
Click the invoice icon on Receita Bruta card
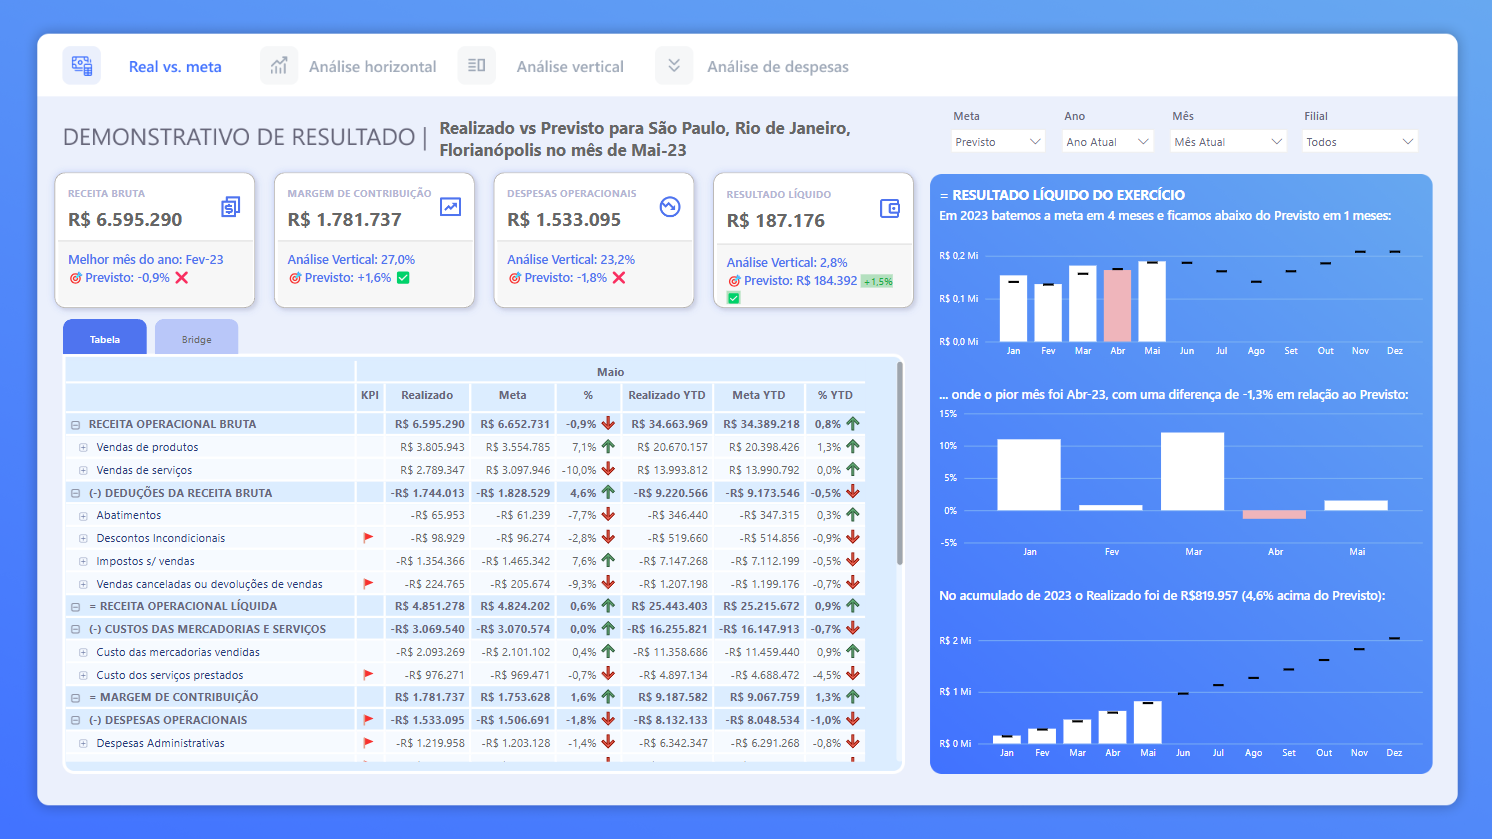tap(230, 207)
